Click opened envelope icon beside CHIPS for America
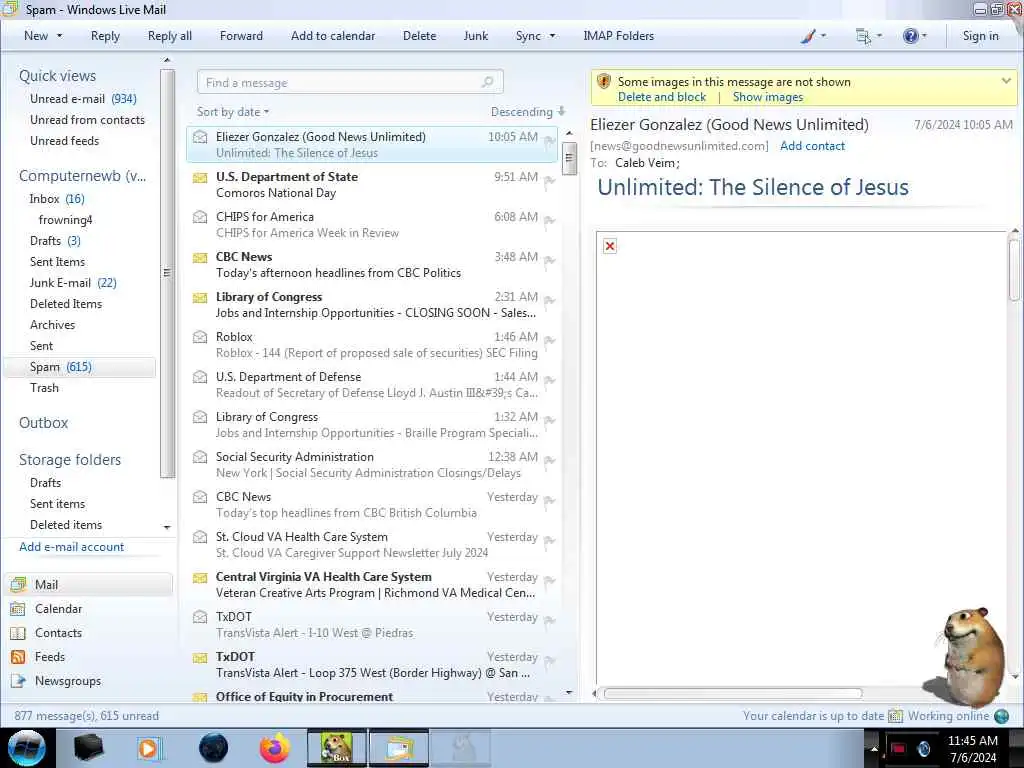The image size is (1024, 768). tap(200, 216)
